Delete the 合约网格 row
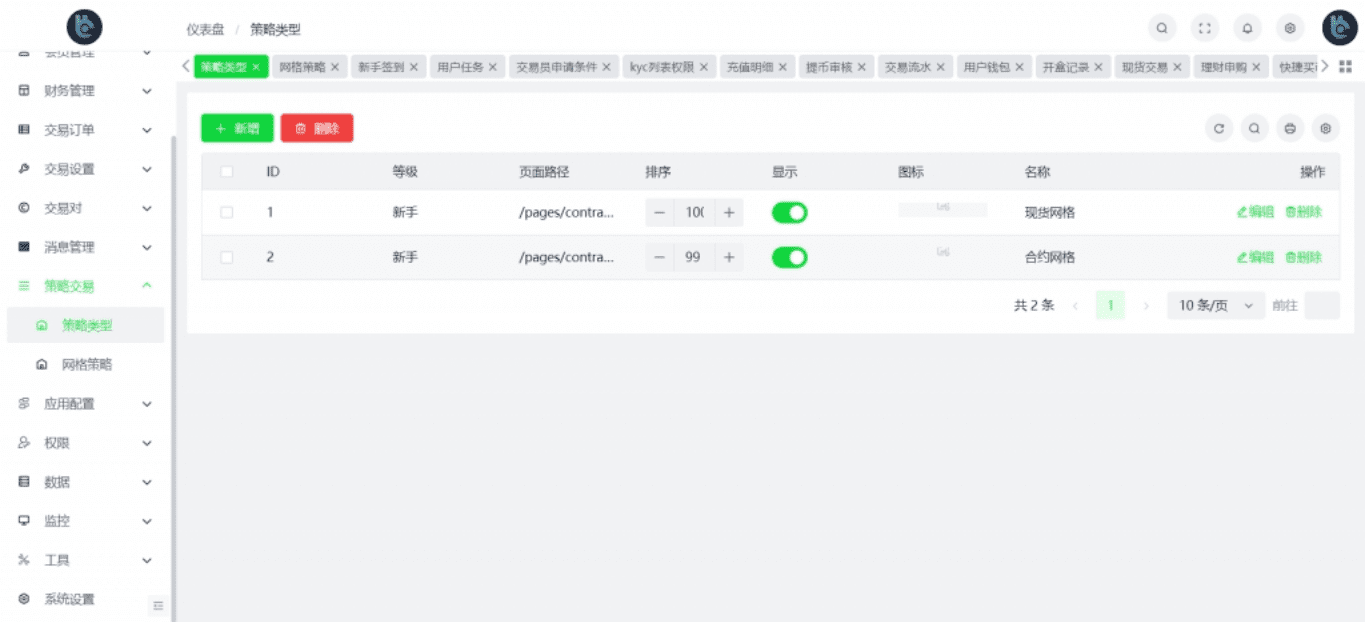The height and width of the screenshot is (623, 1365). (x=1304, y=257)
